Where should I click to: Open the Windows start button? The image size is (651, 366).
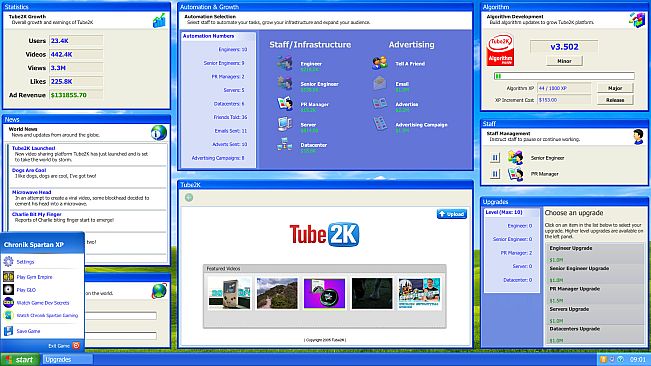click(20, 360)
